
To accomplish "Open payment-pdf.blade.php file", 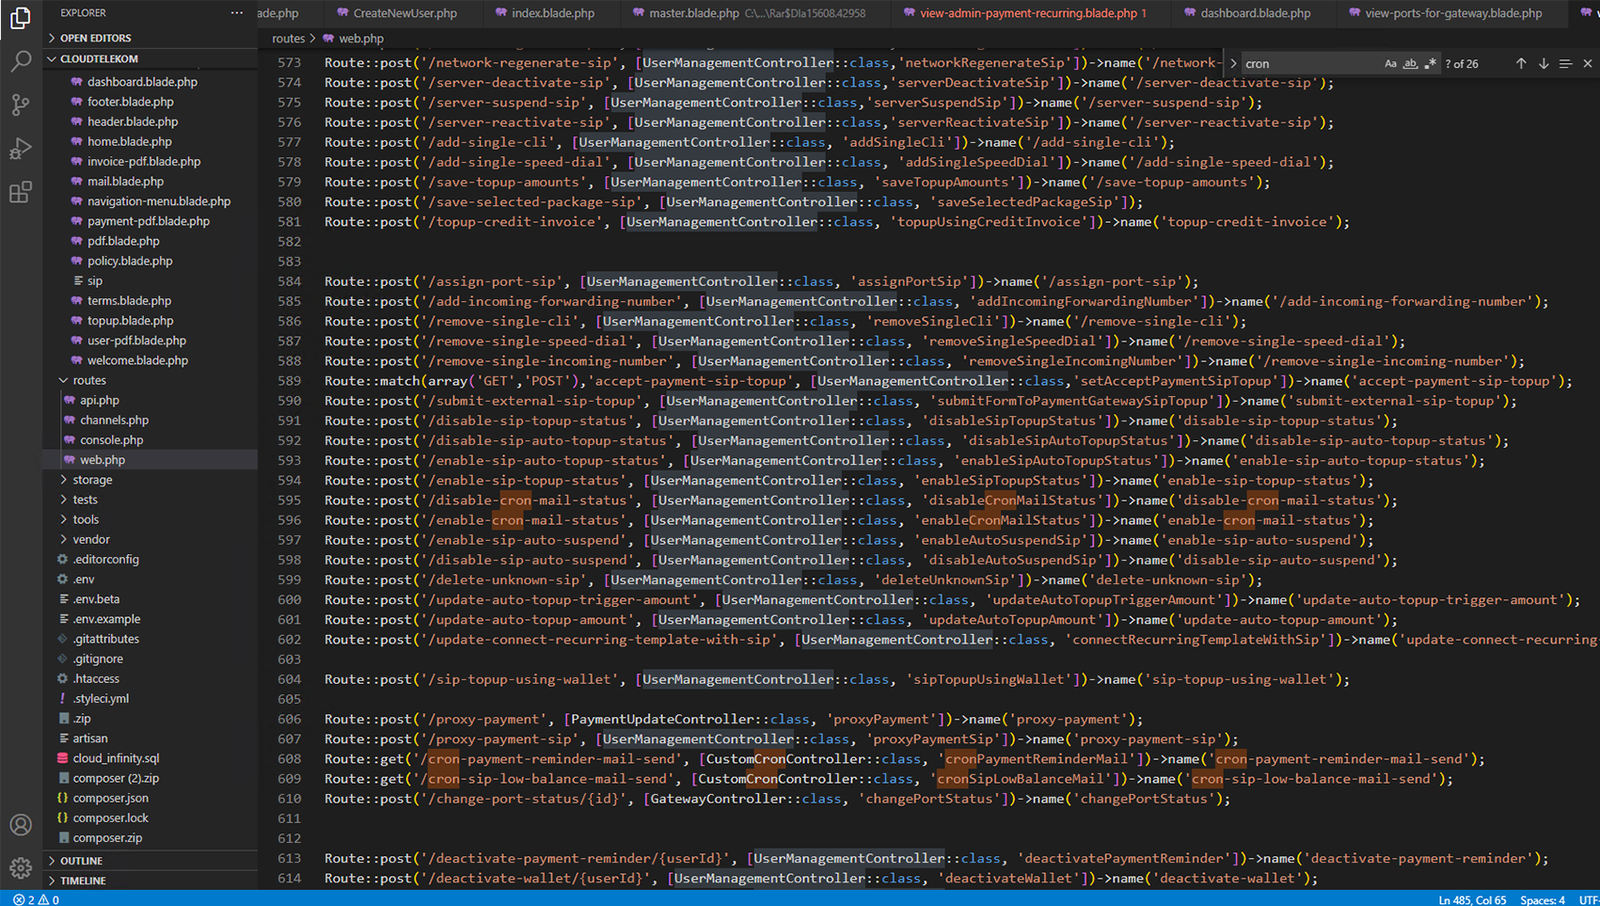I will pos(150,221).
